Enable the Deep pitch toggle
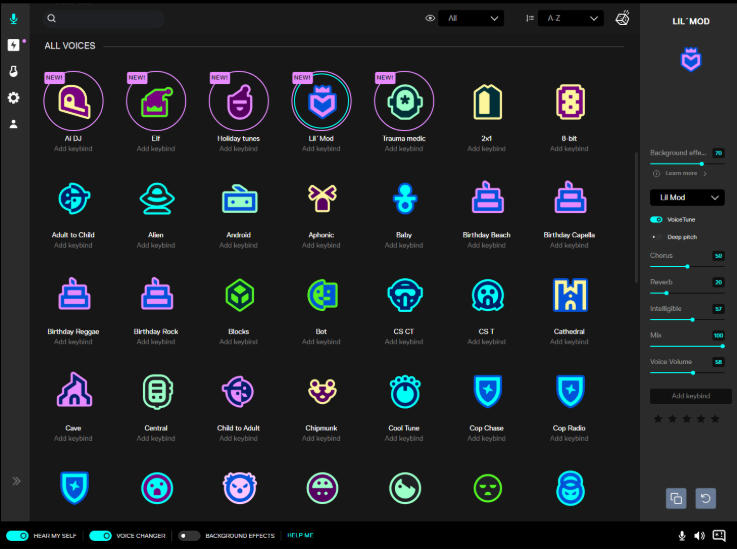 point(656,237)
